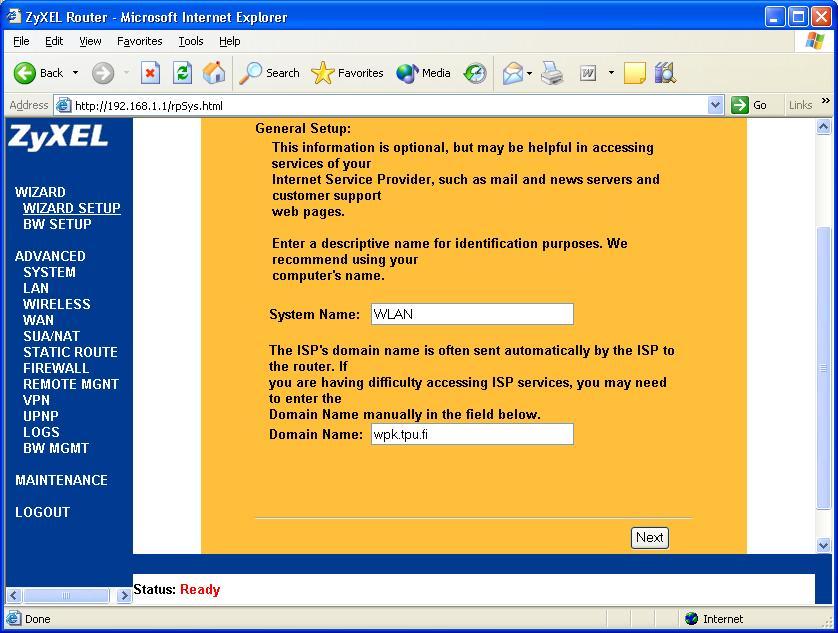Click the yellow Discuss note icon
The height and width of the screenshot is (633, 838).
coord(634,73)
